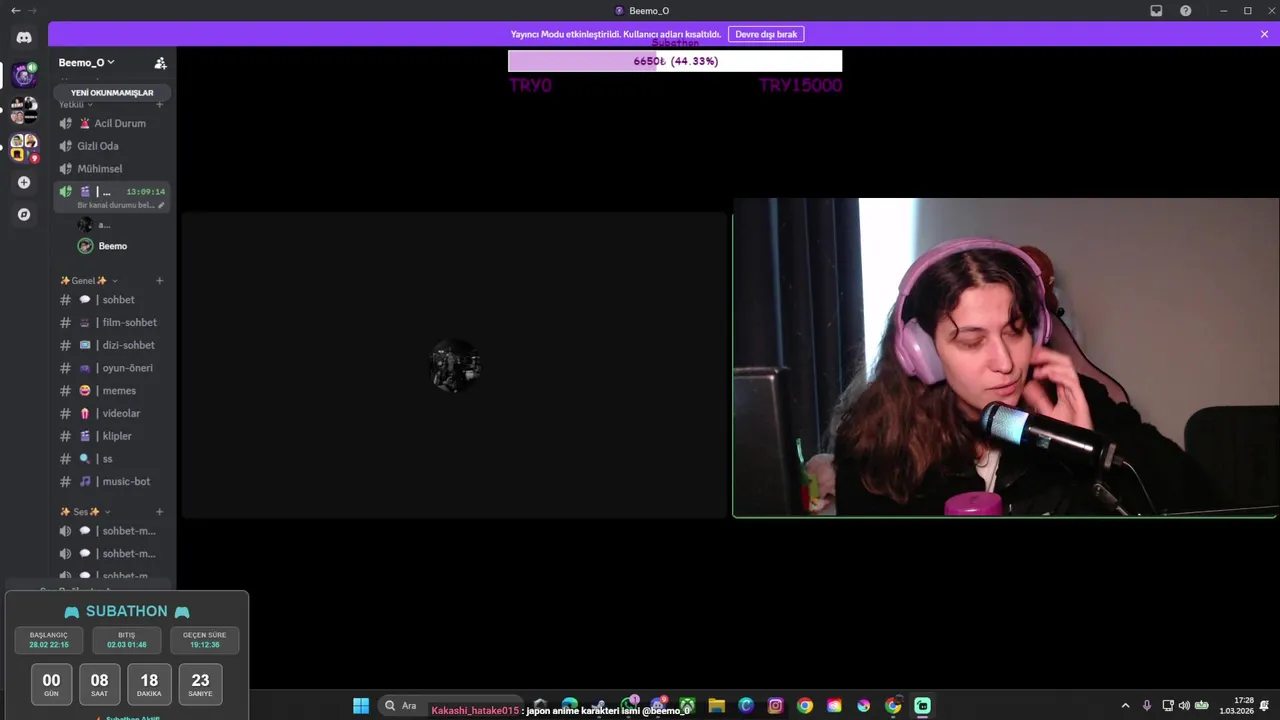Open the dizi-sohbet text channel
Viewport: 1280px width, 720px height.
[x=112, y=345]
